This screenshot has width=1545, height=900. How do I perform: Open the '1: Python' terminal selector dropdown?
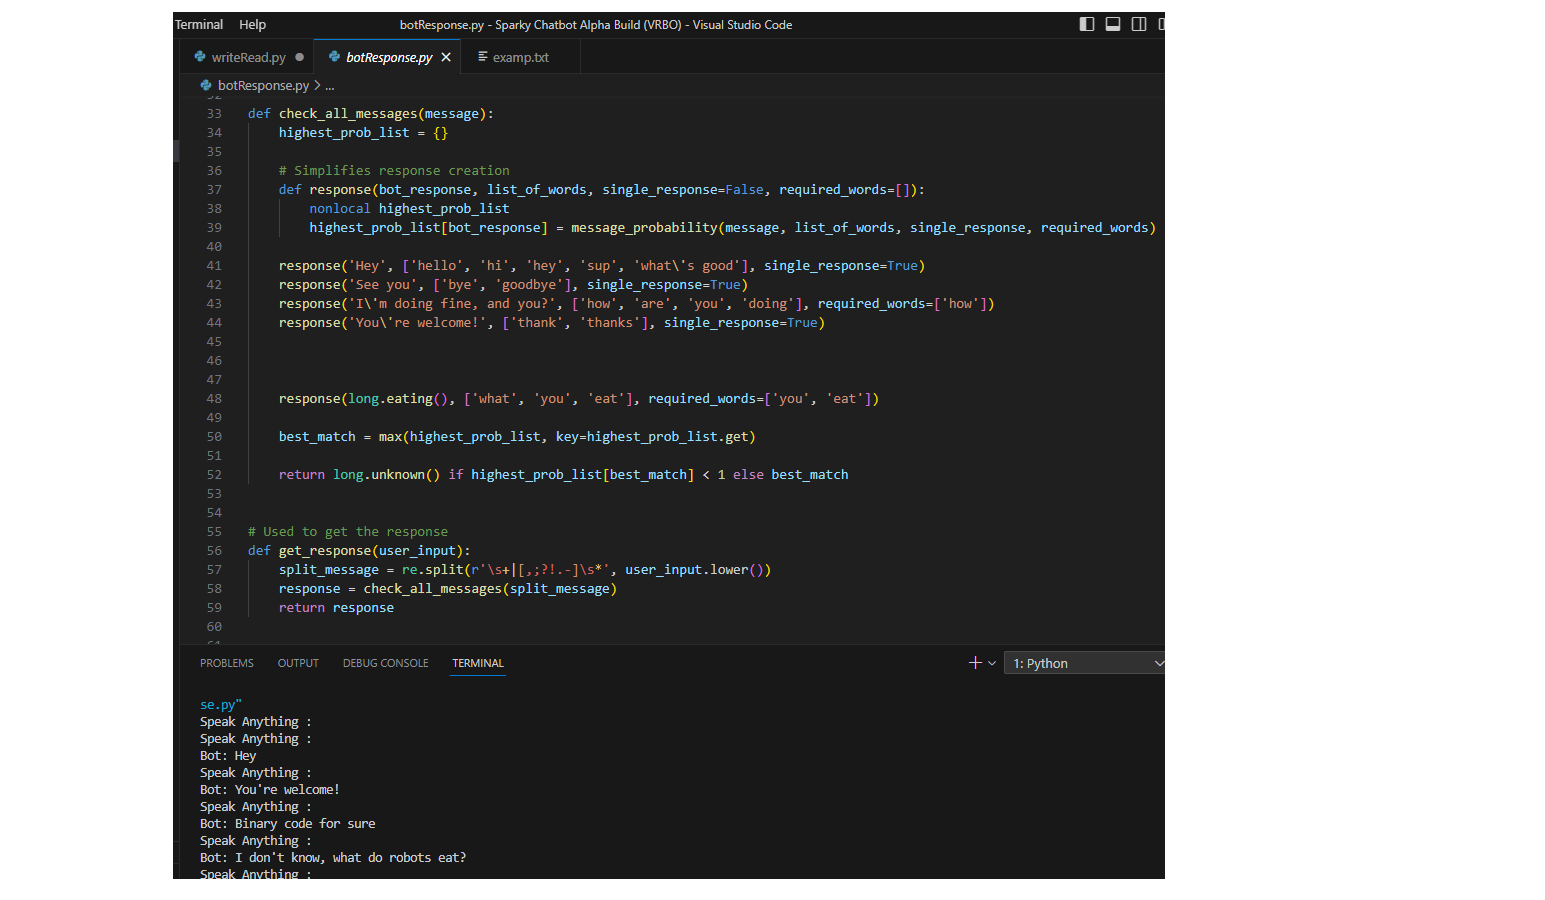1085,663
